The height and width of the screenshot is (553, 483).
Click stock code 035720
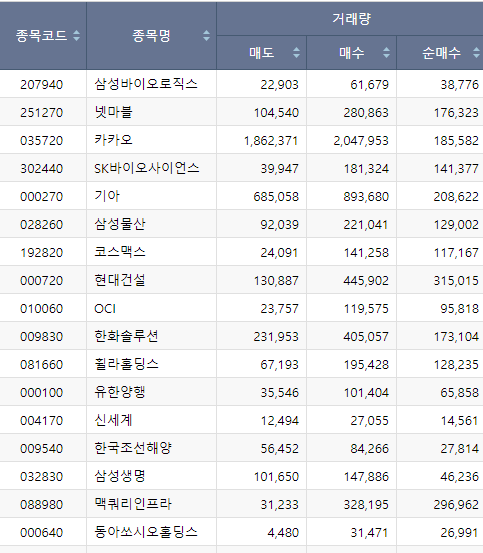tap(42, 141)
